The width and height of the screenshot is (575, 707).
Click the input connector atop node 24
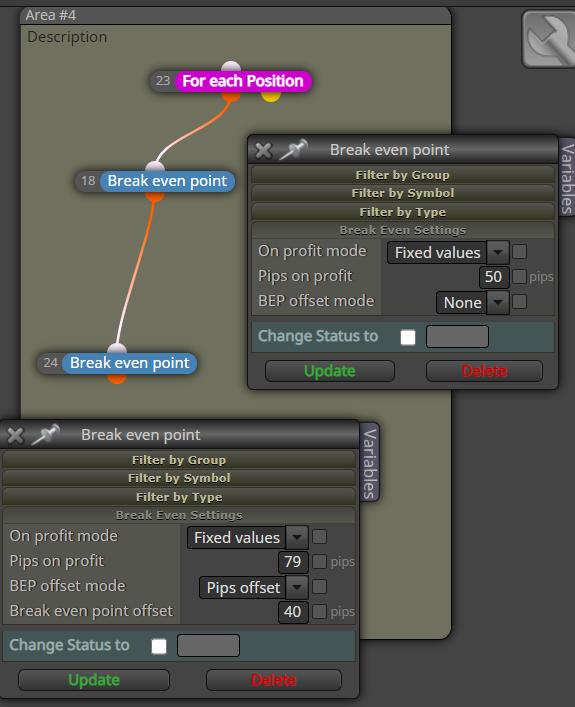click(117, 349)
